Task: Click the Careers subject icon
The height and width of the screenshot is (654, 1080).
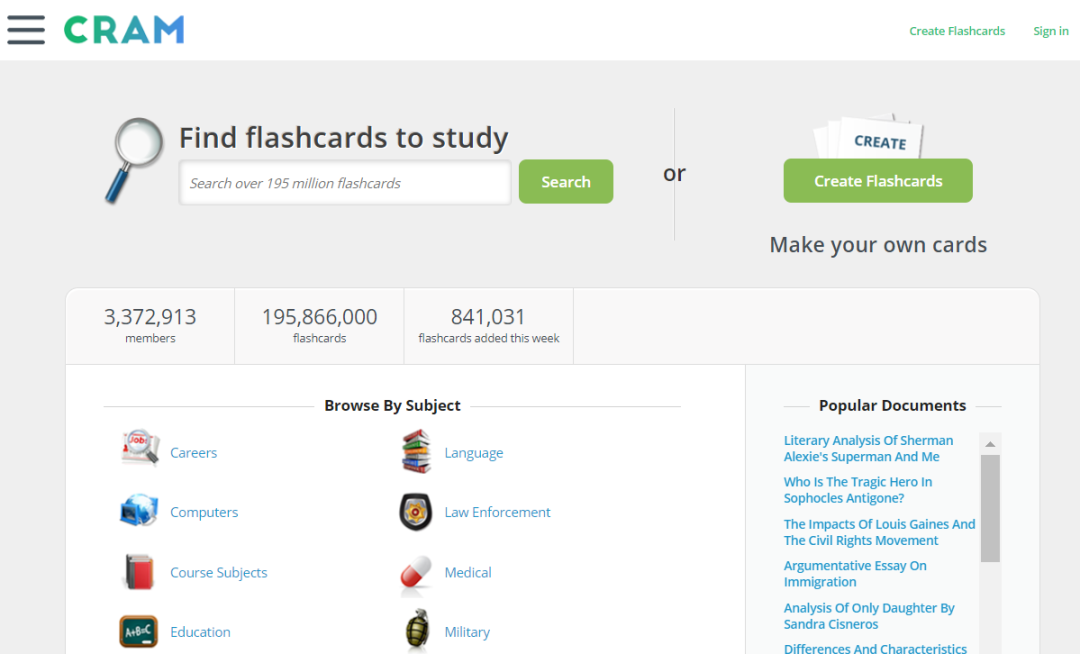Action: coord(140,448)
